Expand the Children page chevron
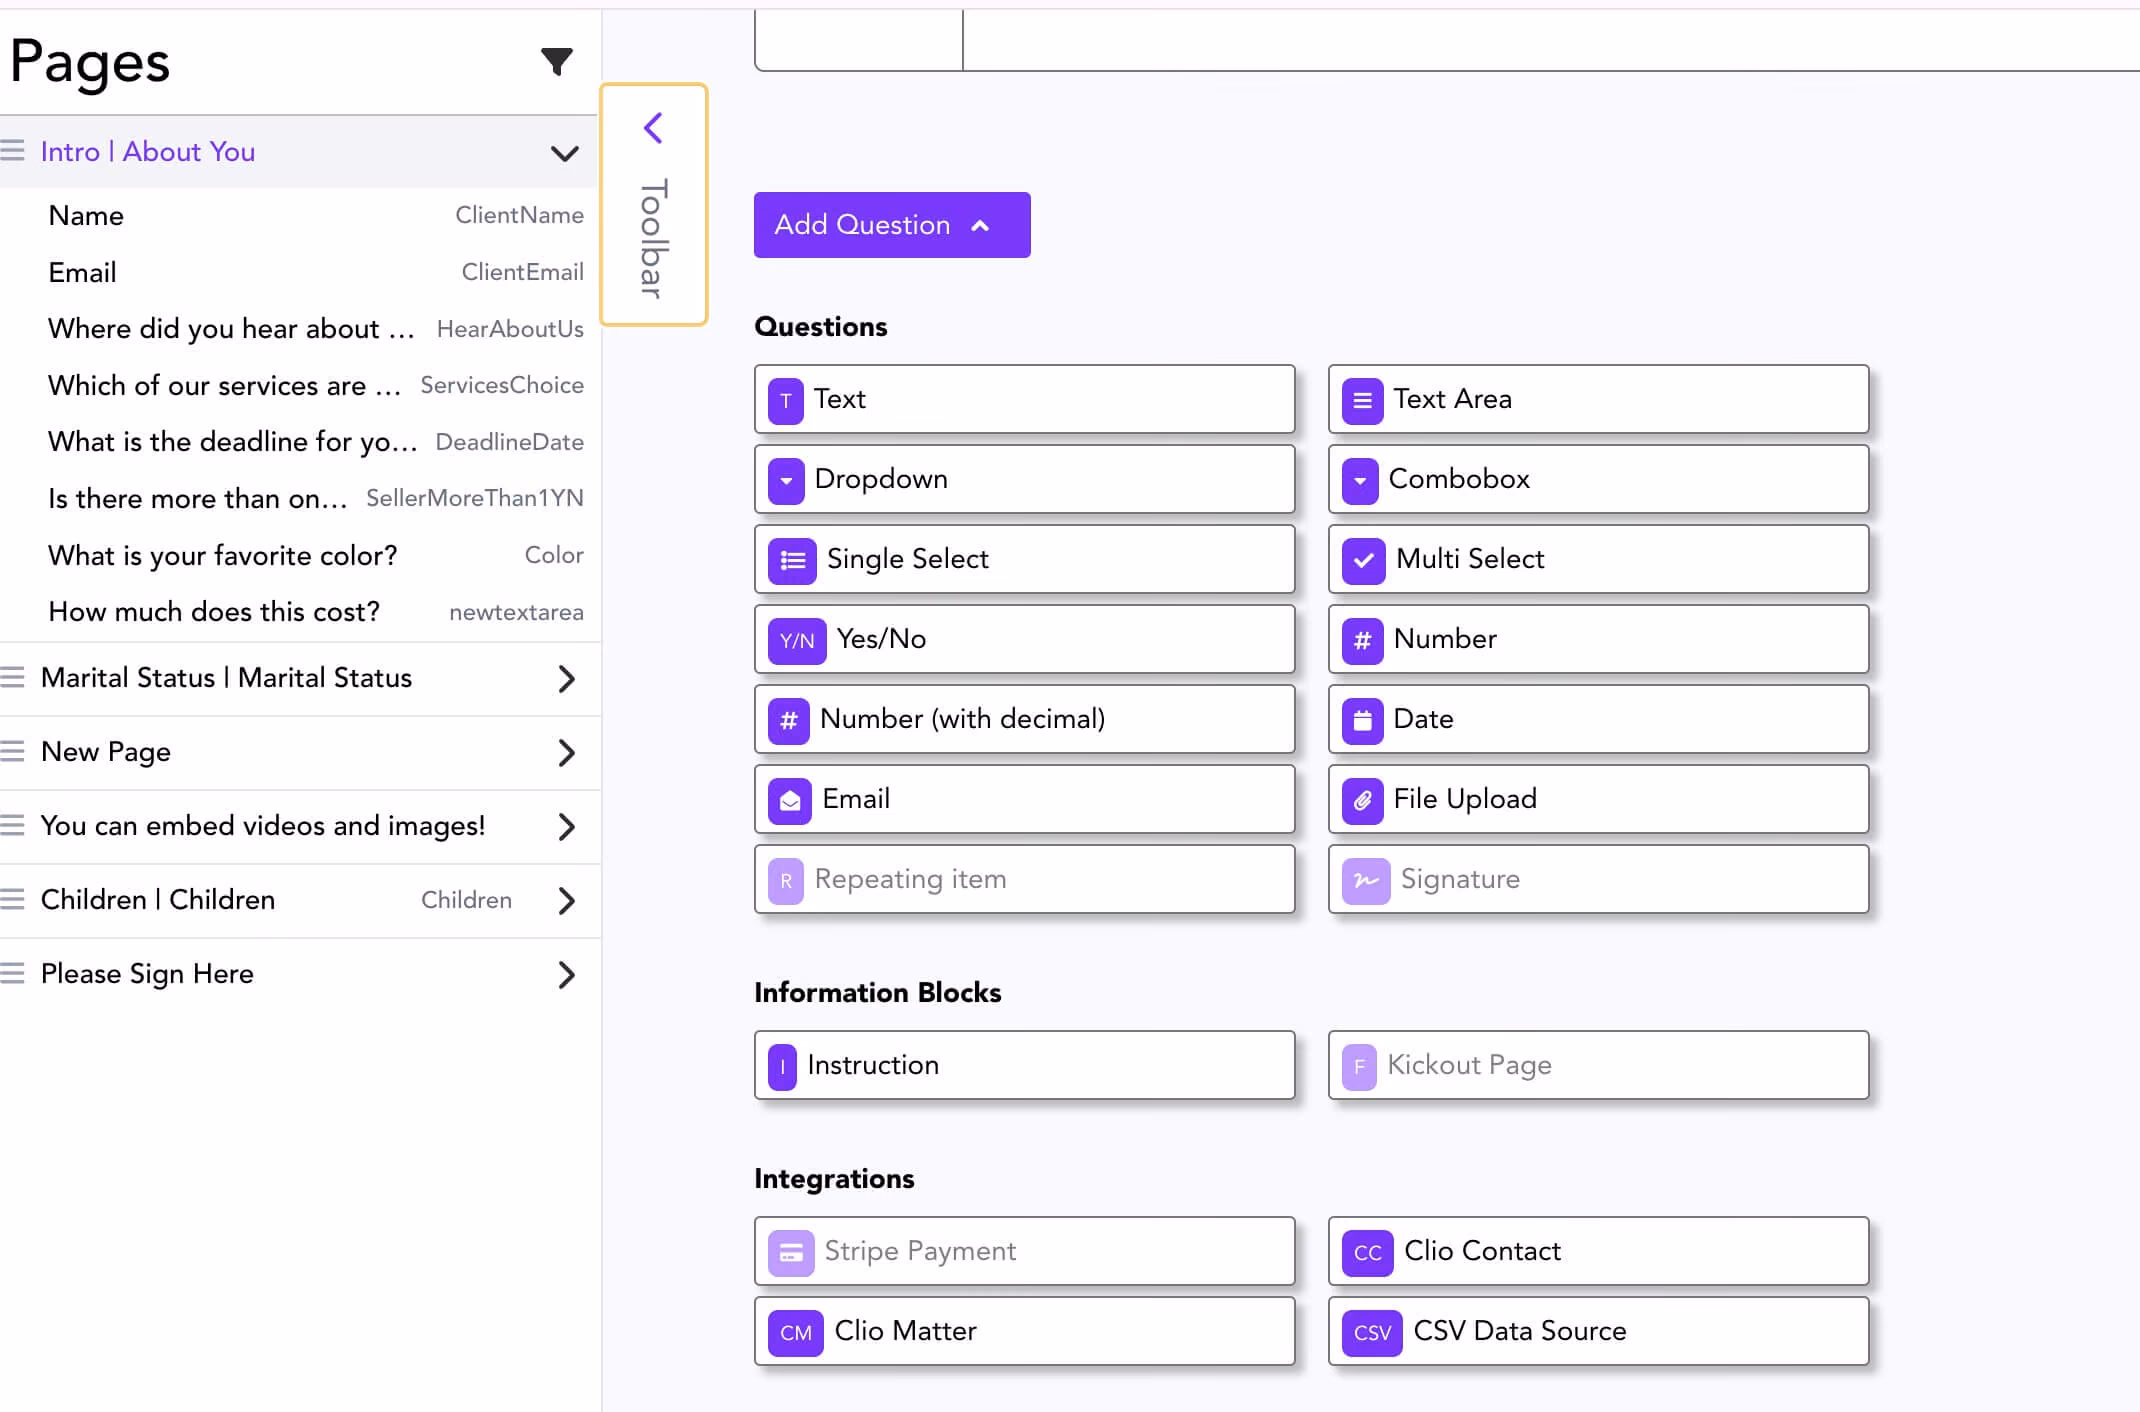The width and height of the screenshot is (2140, 1412). 566,901
